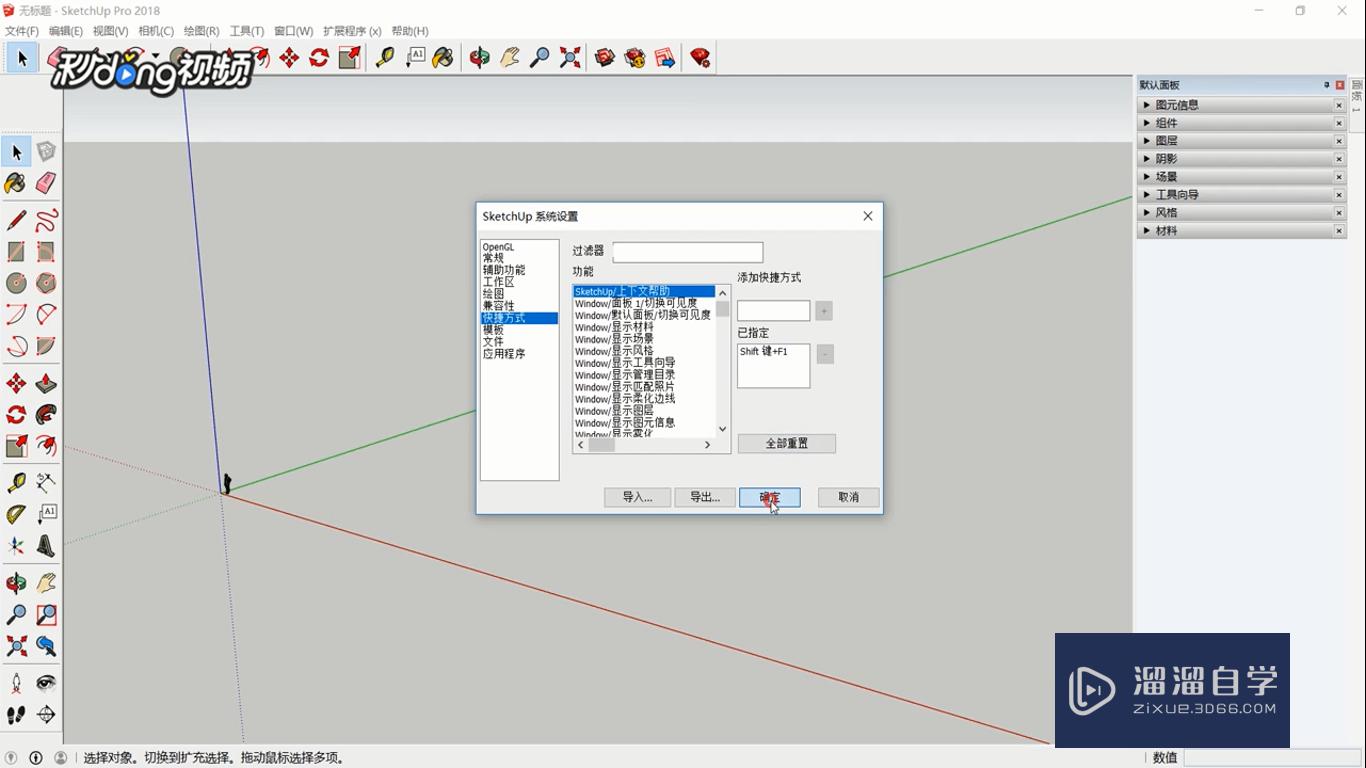Open the 编辑(E) menu
This screenshot has height=768, width=1366.
point(66,31)
